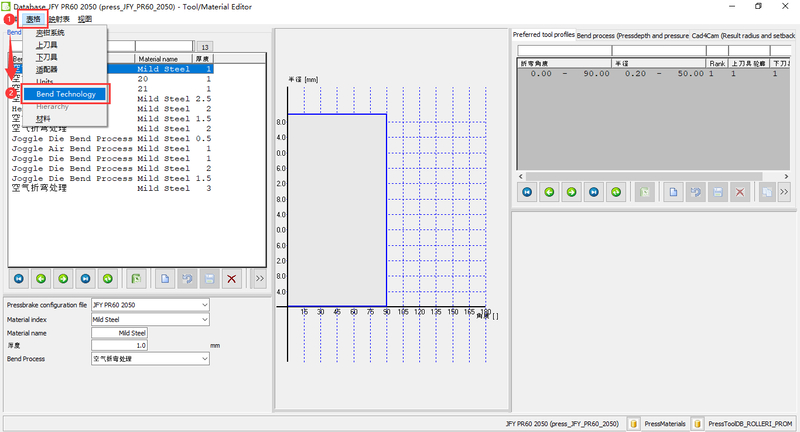Choose Units from the open menu
The width and height of the screenshot is (800, 432).
[45, 82]
